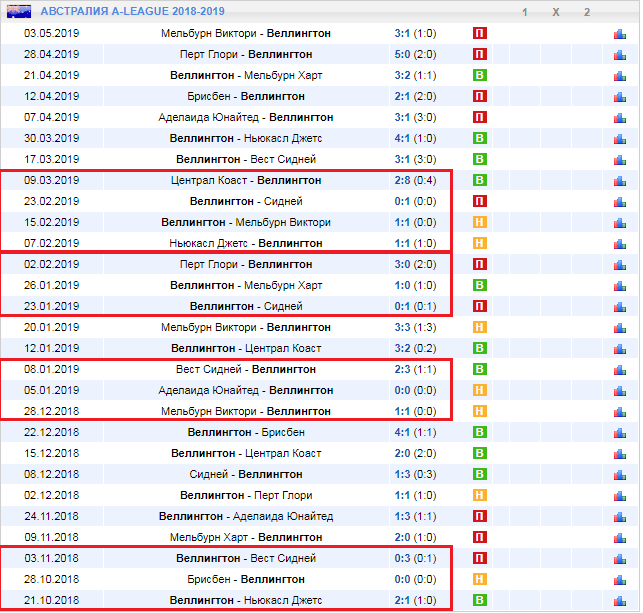Open stats chart icon for 23.01.2019 match
Screen dimensions: 643x613
click(x=620, y=307)
